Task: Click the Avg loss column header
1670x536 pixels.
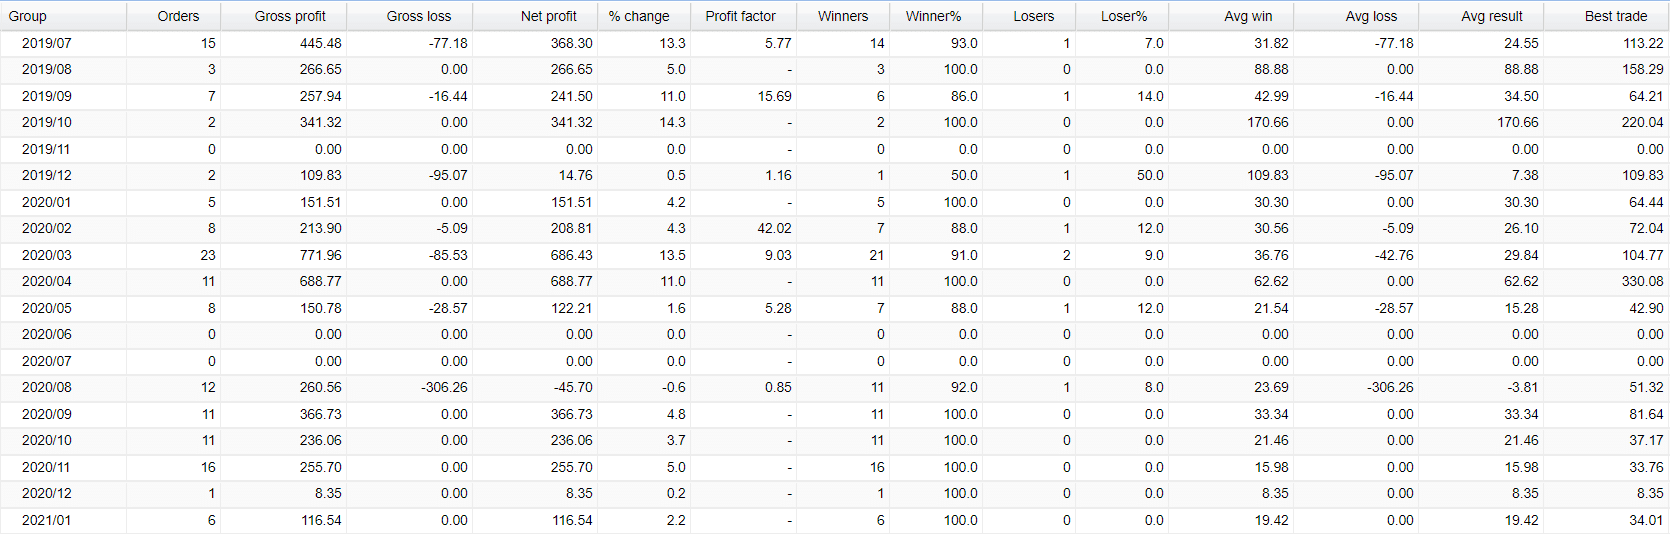Action: [1356, 16]
